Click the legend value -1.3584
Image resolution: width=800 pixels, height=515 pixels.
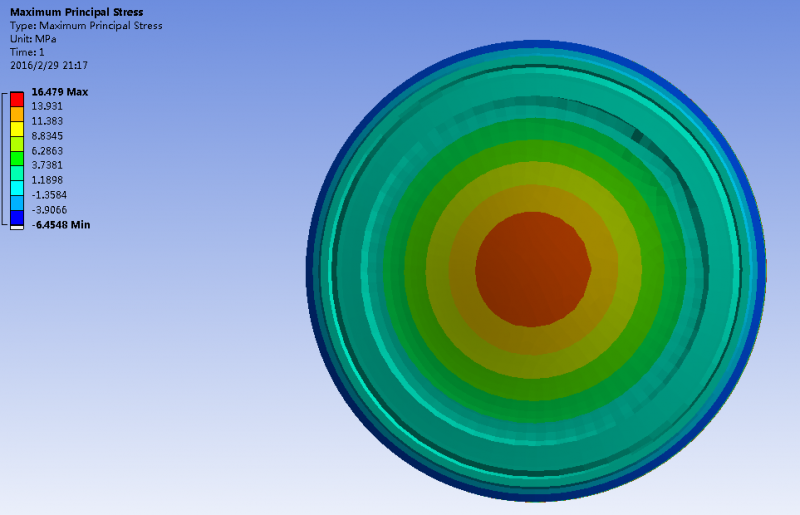49,194
